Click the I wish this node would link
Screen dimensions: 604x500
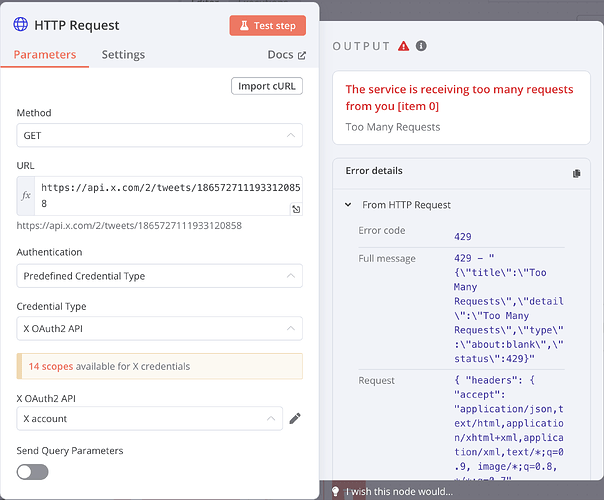coord(399,492)
